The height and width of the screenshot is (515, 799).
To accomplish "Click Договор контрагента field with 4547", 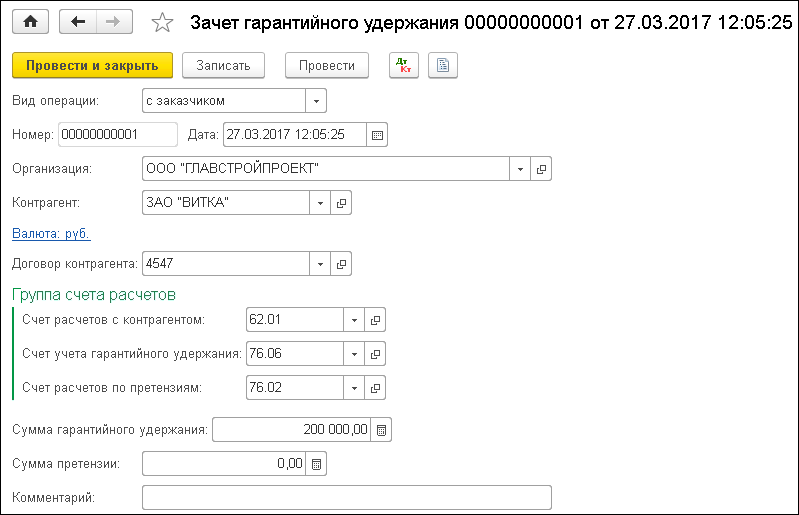I will 226,264.
